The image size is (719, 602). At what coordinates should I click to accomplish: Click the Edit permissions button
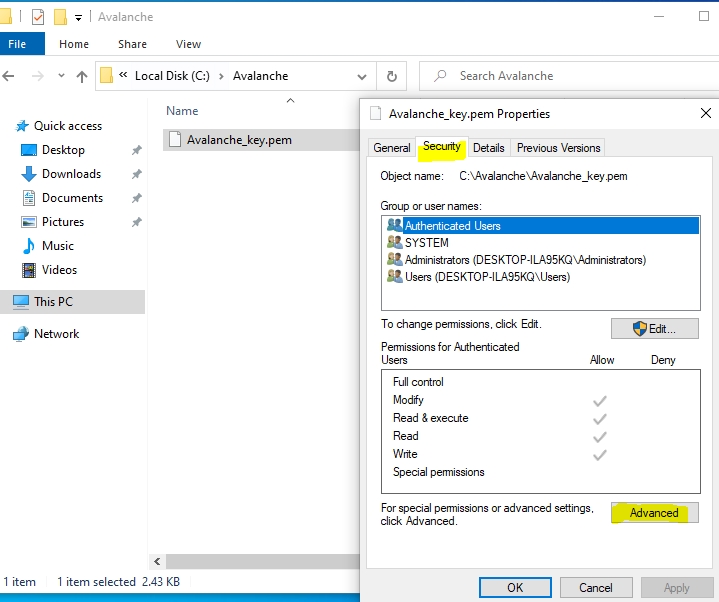coord(654,328)
